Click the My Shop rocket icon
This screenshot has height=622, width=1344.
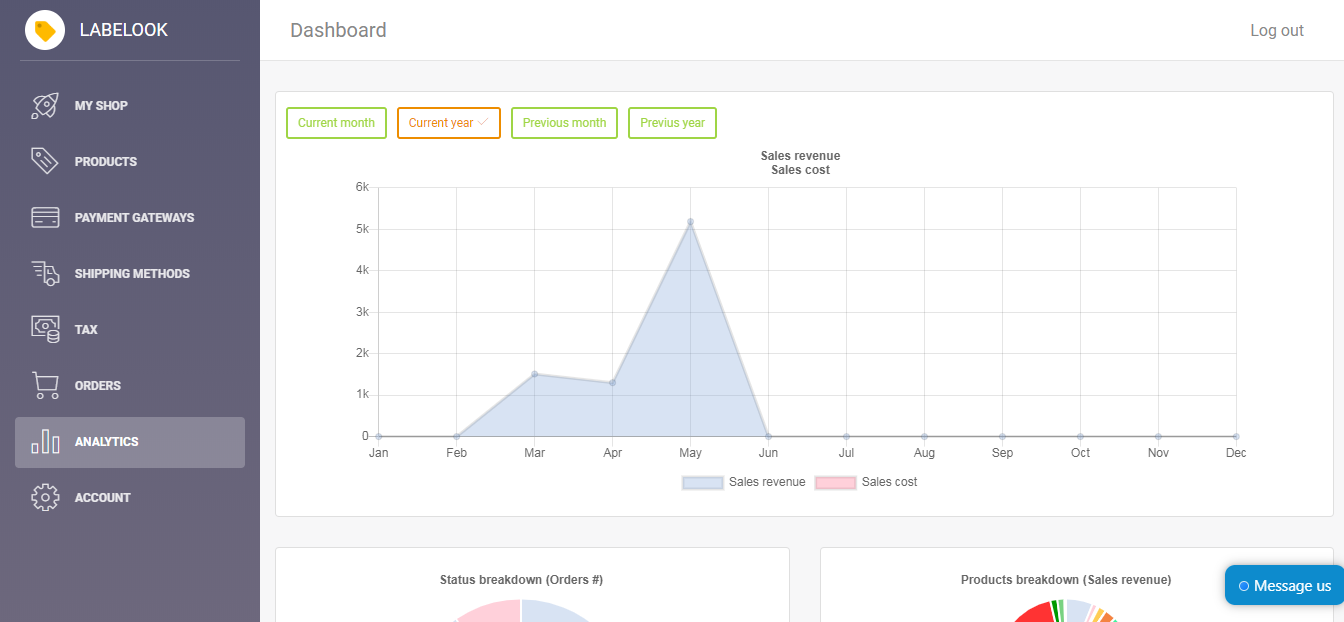pyautogui.click(x=45, y=105)
